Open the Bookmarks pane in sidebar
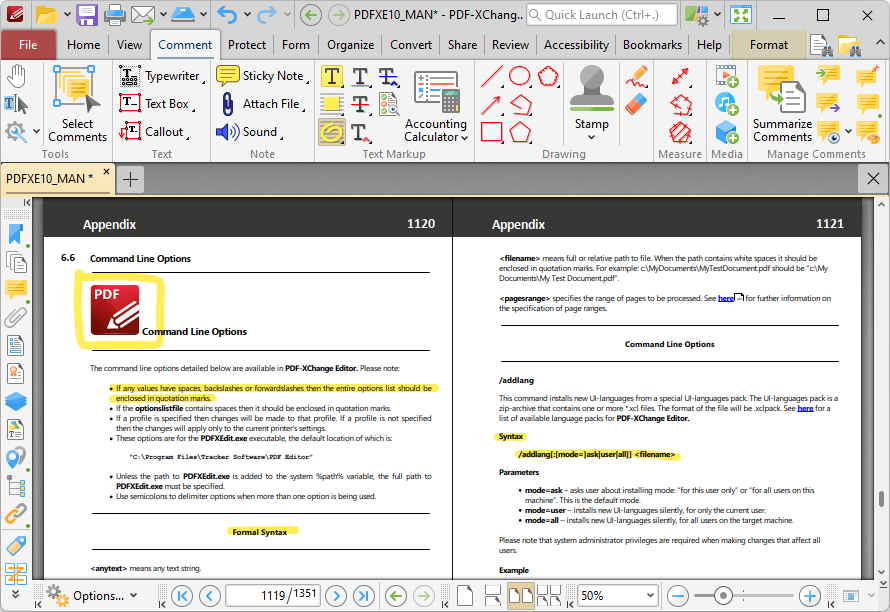890x612 pixels. tap(15, 234)
